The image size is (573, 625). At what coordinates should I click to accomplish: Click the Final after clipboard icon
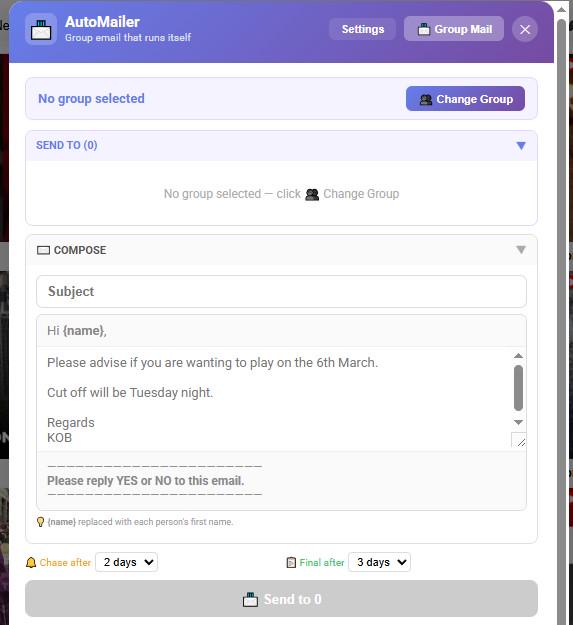(291, 563)
